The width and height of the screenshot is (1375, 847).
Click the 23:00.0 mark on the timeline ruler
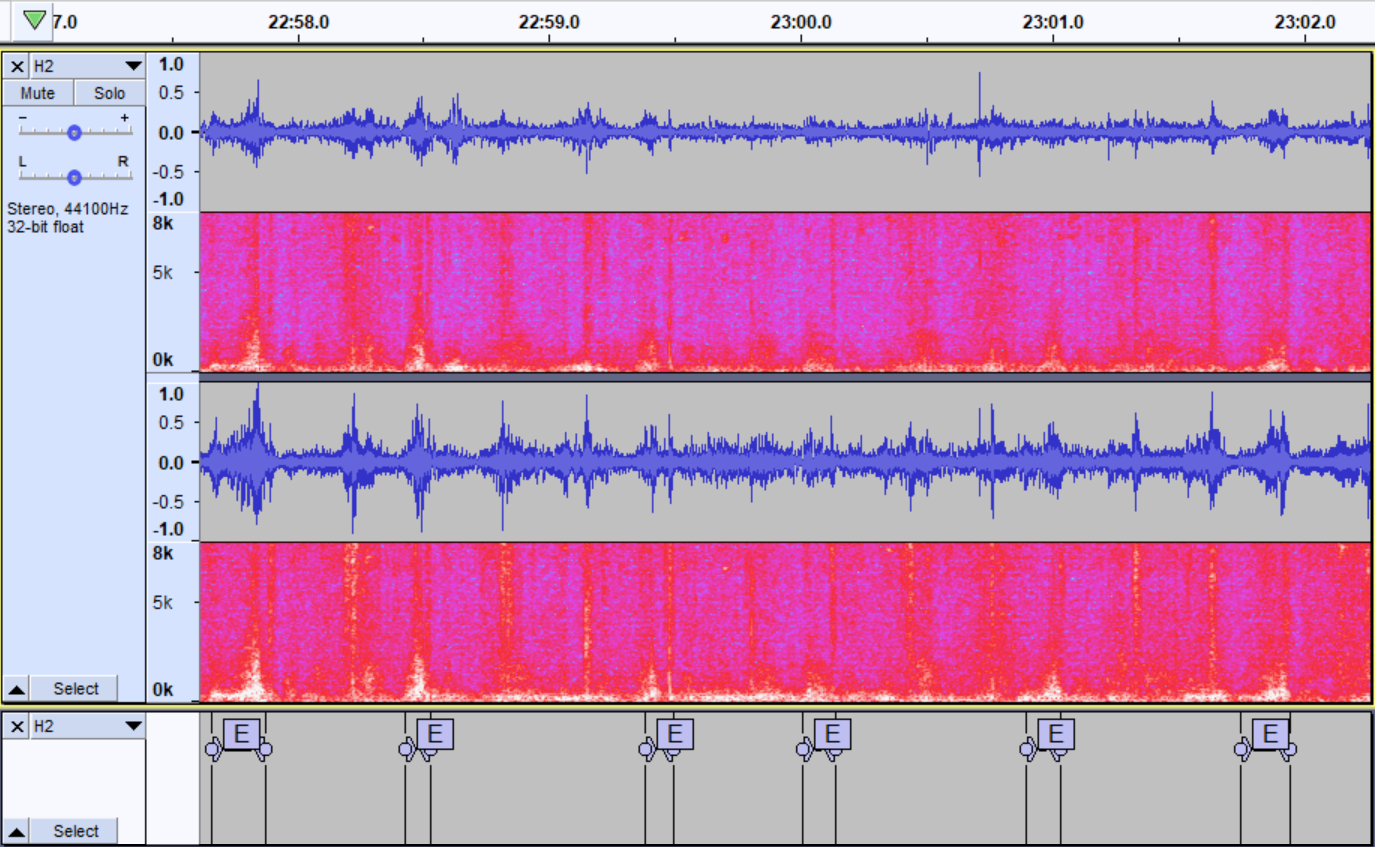coord(801,21)
